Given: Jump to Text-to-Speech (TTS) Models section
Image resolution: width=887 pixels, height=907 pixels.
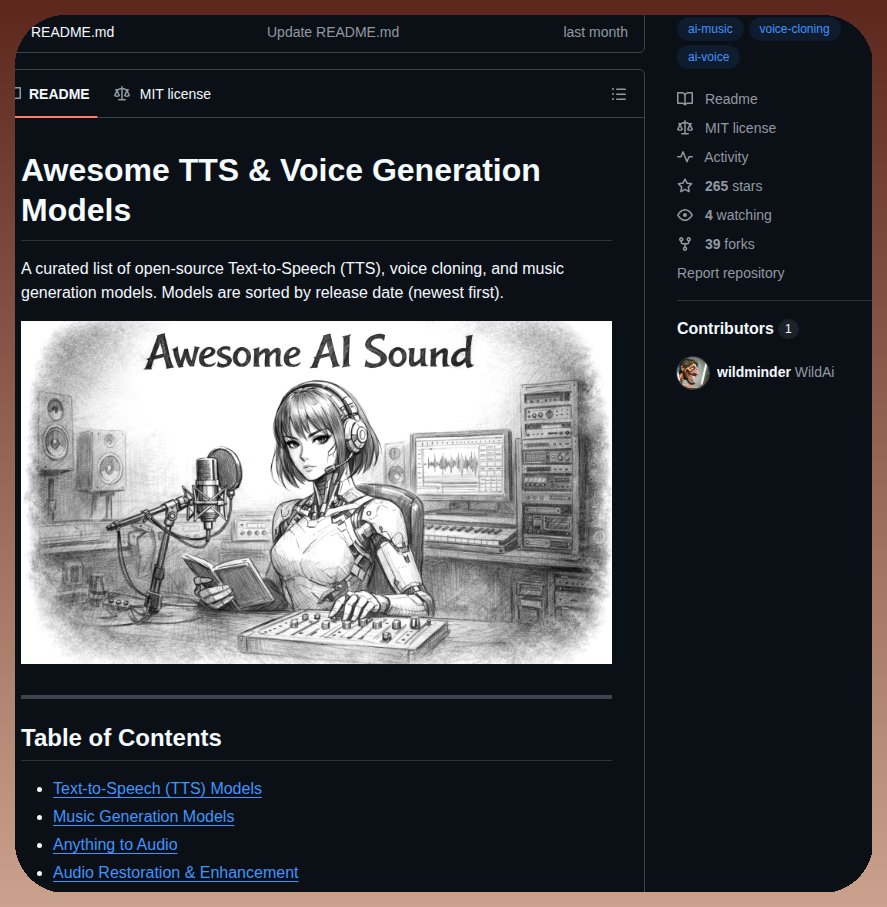Looking at the screenshot, I should [x=157, y=788].
